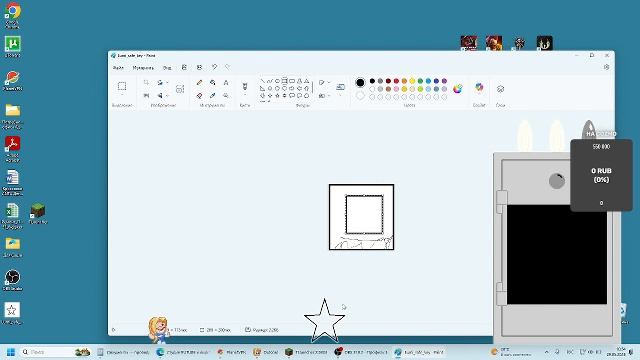Switch to the Edge browser taskbar button
The width and height of the screenshot is (640, 360).
coord(183,352)
